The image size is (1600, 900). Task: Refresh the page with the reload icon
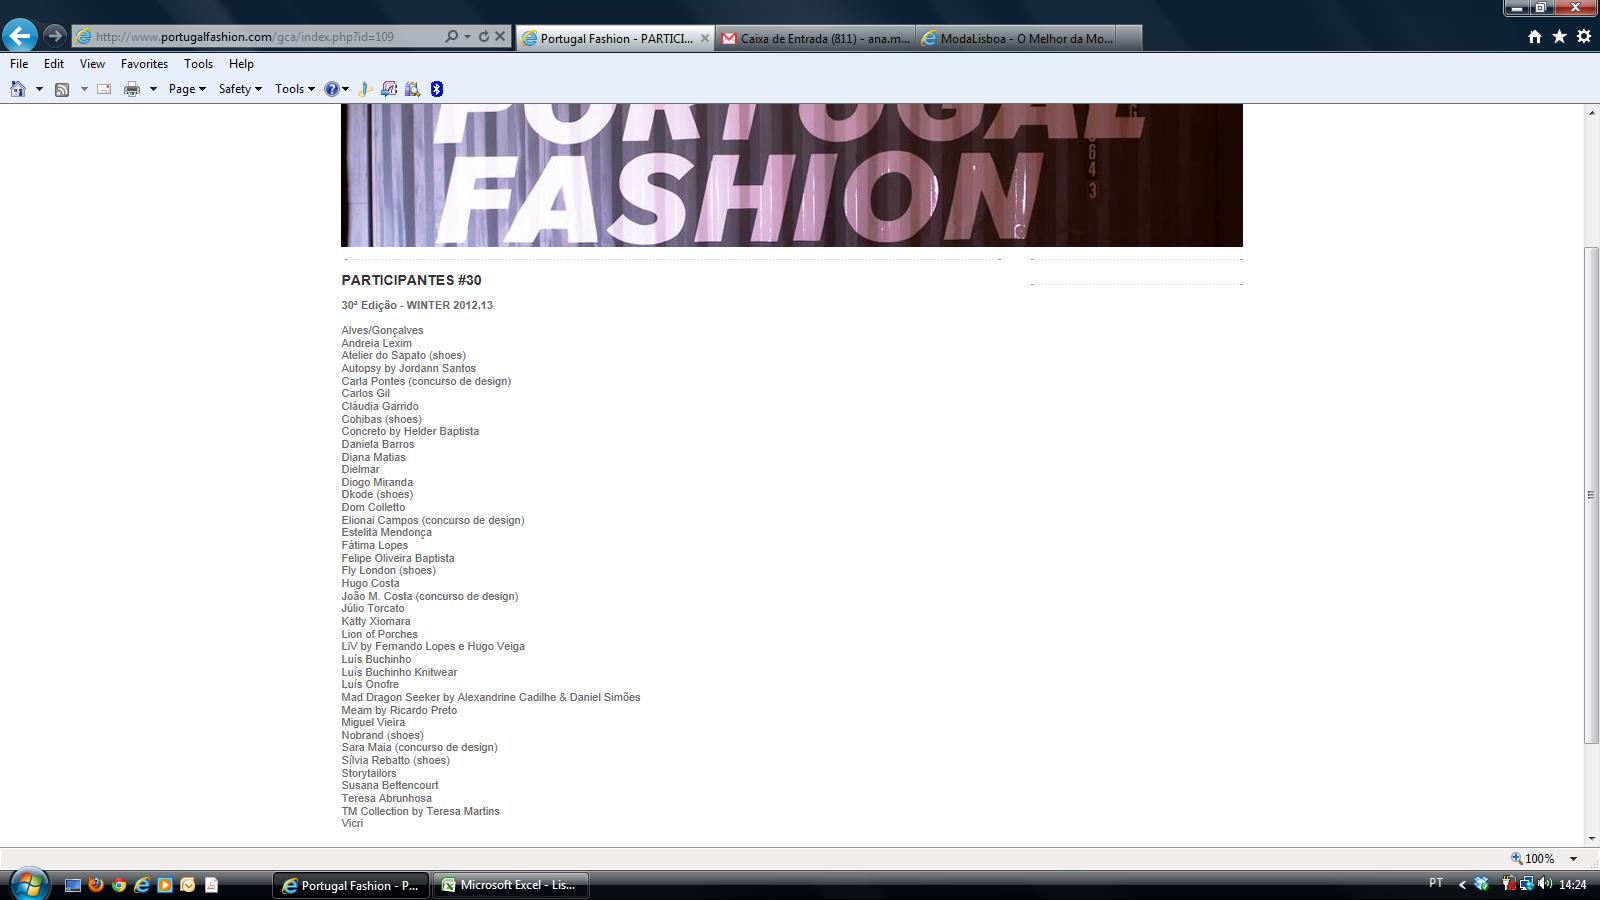coord(484,37)
